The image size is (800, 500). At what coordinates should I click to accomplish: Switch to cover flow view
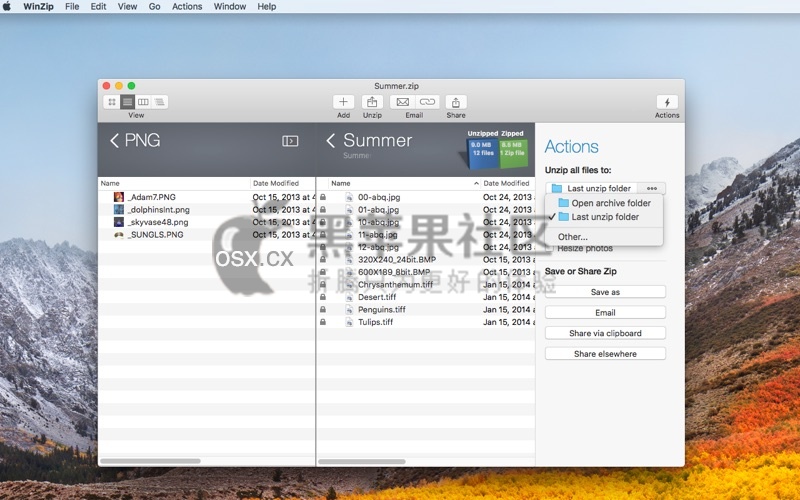(160, 102)
